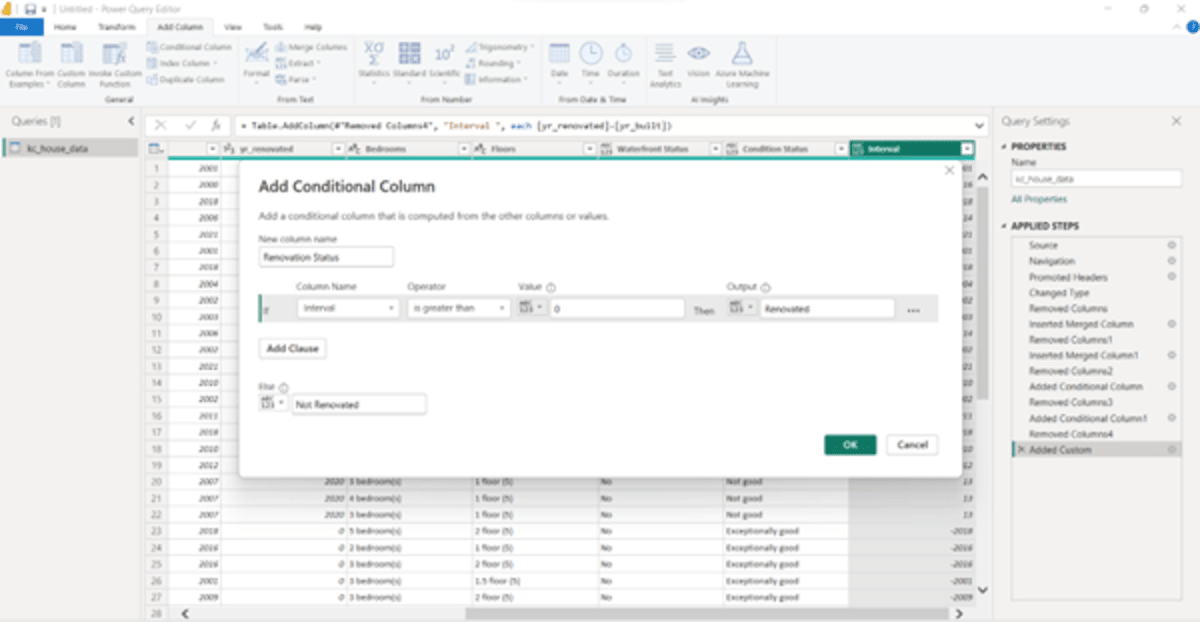Cancel formula edit with the X icon

point(161,126)
